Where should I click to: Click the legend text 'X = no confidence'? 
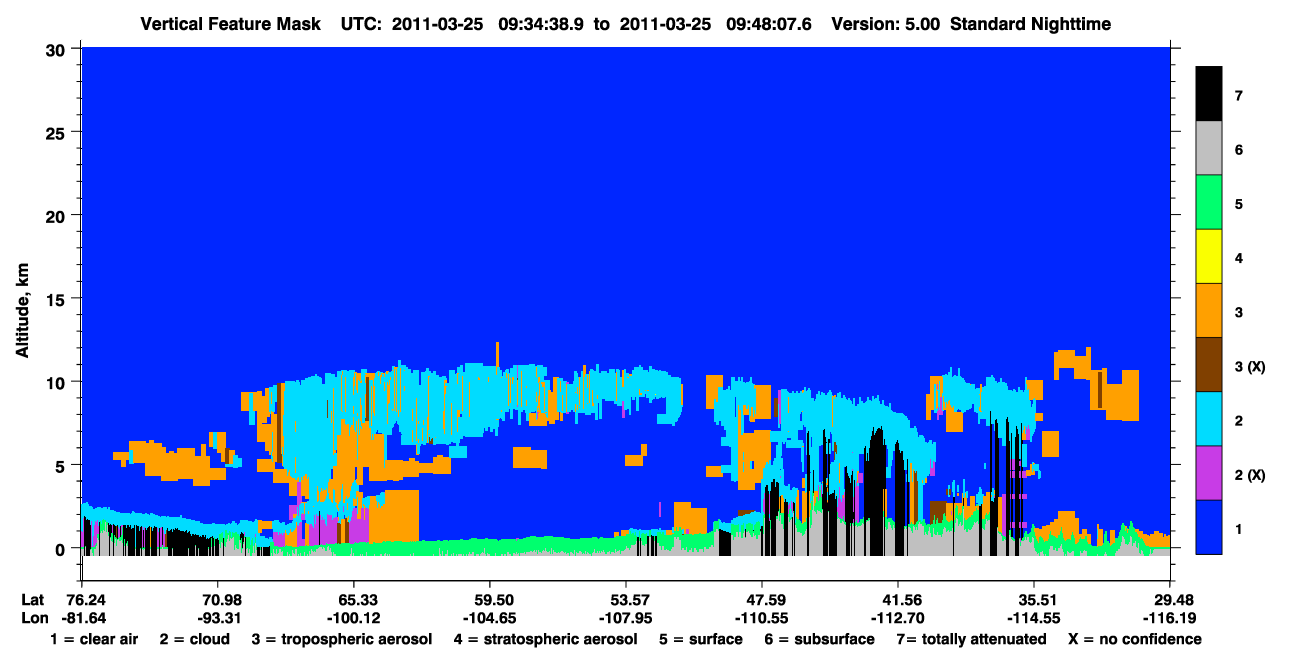tap(1135, 639)
